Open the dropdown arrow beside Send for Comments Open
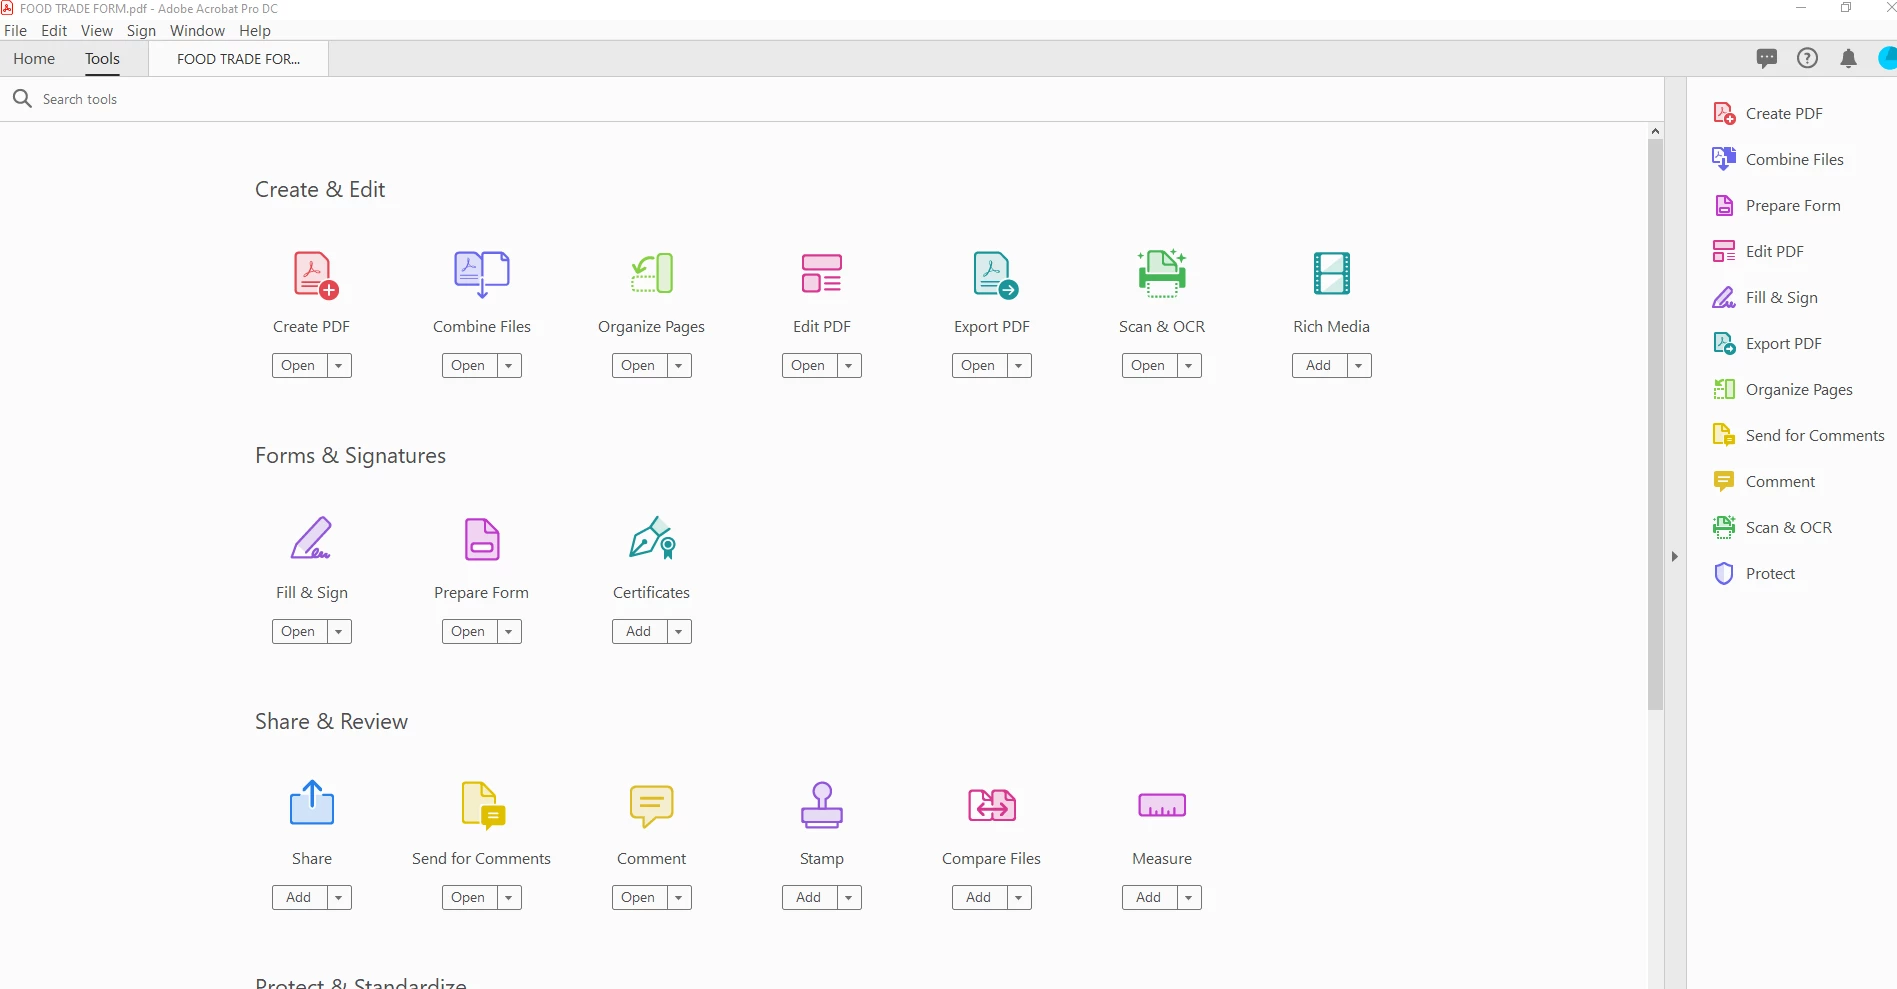Viewport: 1897px width, 989px height. click(509, 898)
